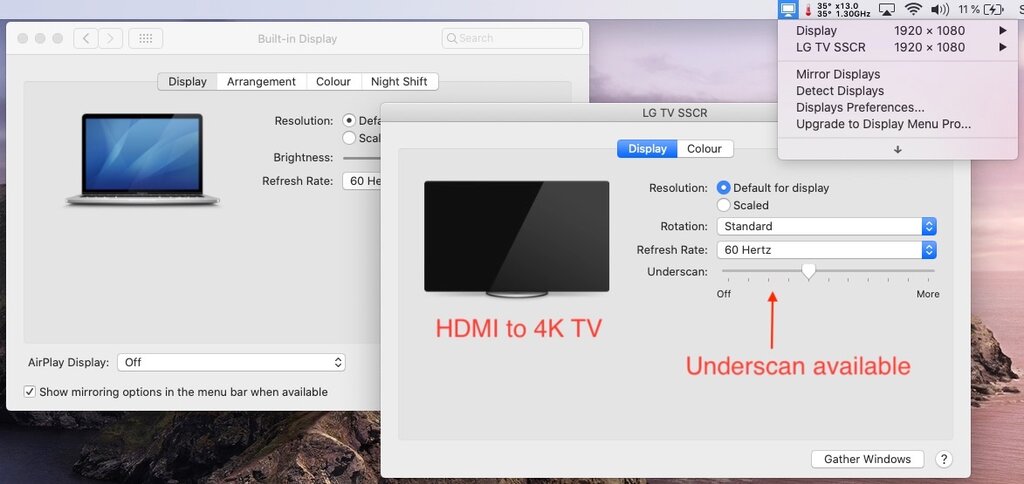Click the Brightness slider in Built-in Display
1024x484 pixels.
point(362,157)
